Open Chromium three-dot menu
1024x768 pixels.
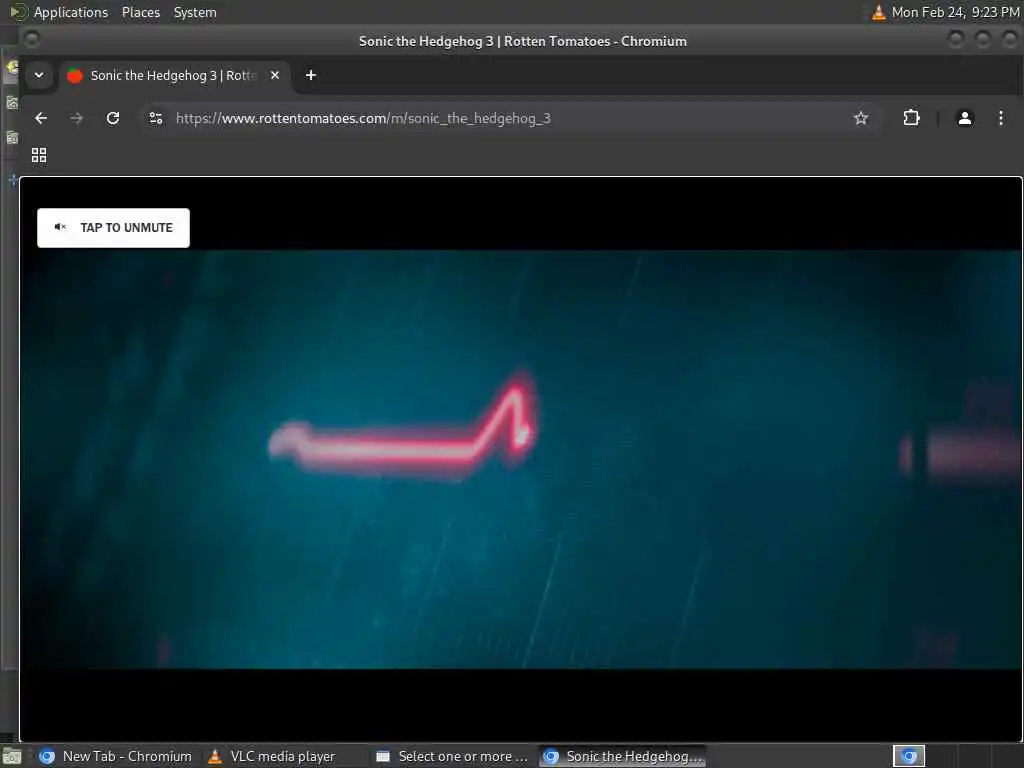pyautogui.click(x=1000, y=118)
